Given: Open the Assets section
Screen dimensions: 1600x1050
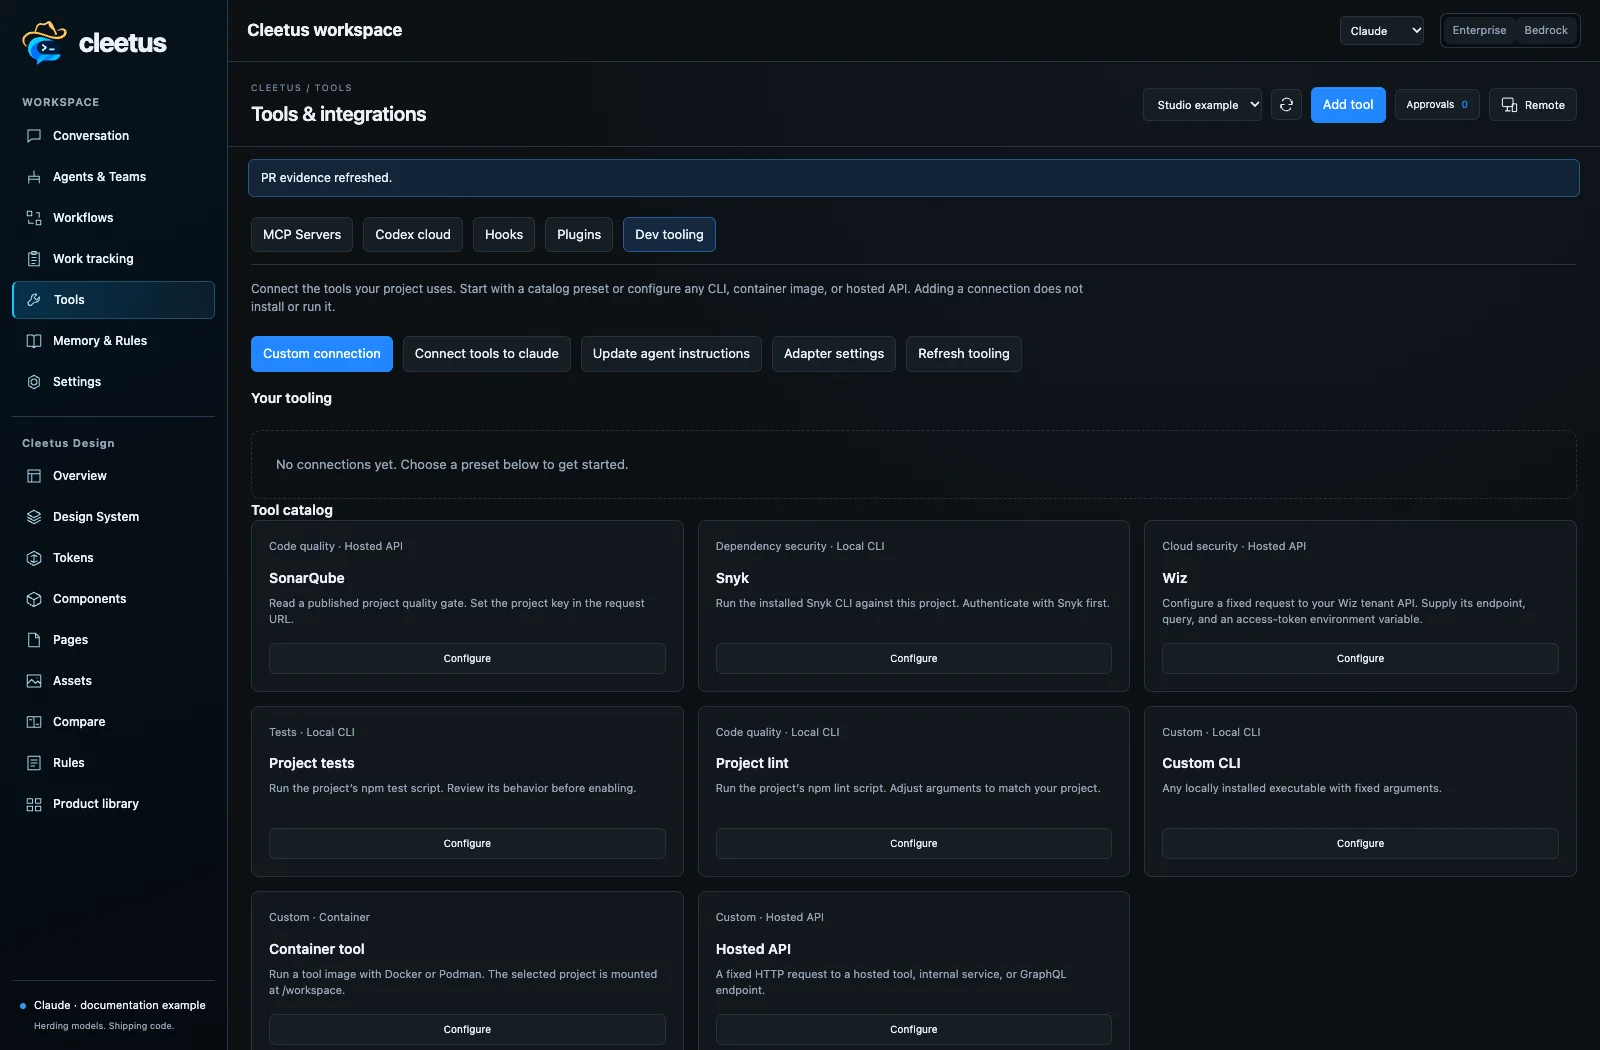Looking at the screenshot, I should pos(113,681).
